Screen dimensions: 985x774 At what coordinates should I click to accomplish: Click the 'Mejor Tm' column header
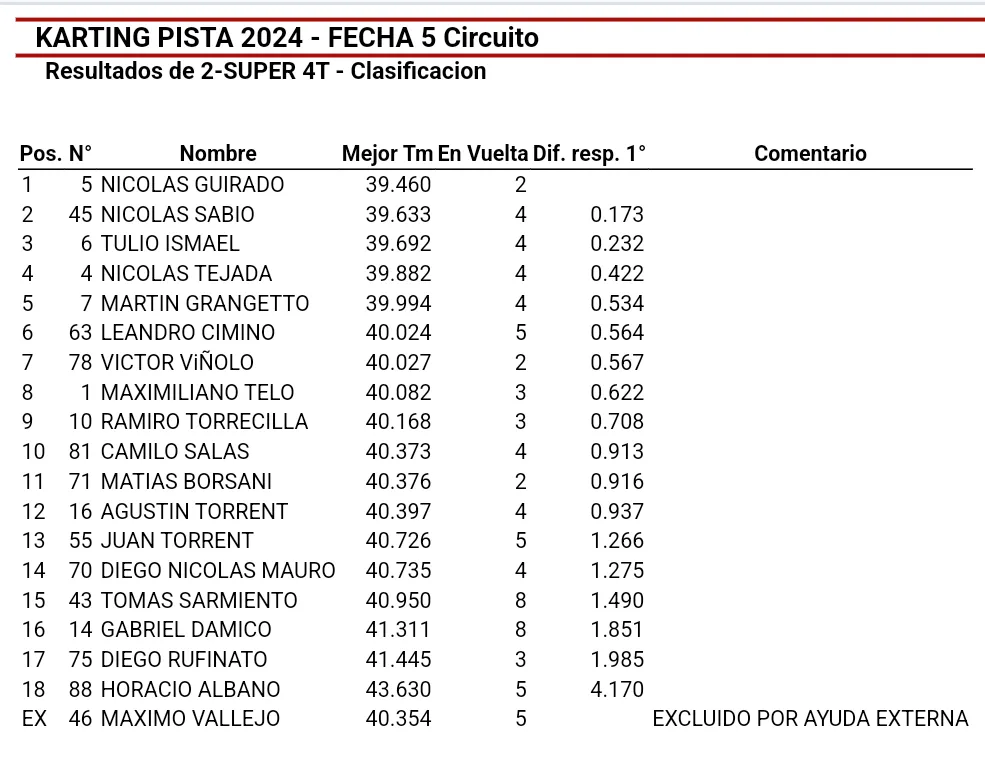point(387,154)
